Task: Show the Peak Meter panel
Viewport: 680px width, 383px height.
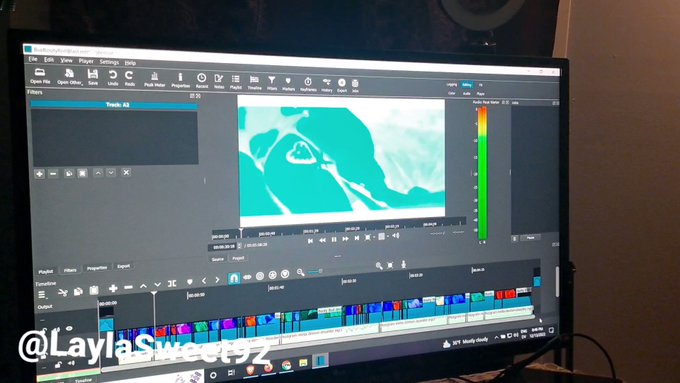Action: (154, 80)
